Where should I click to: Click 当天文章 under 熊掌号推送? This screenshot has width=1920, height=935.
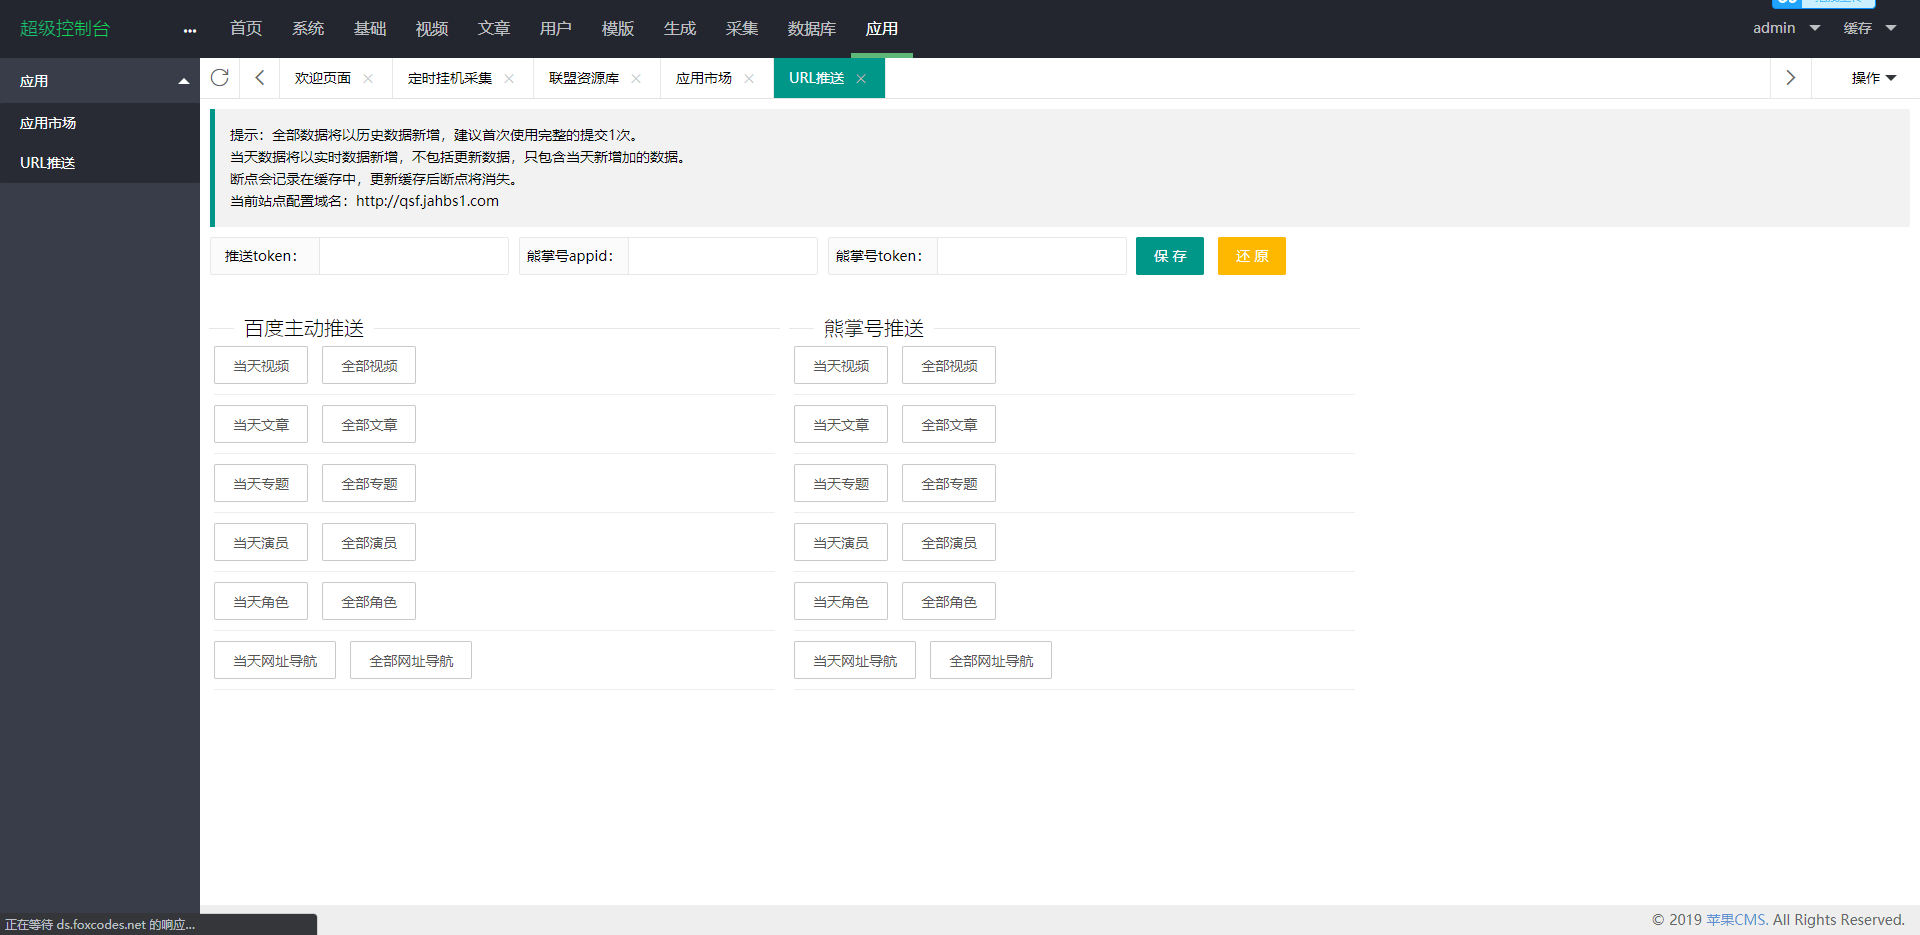[841, 424]
